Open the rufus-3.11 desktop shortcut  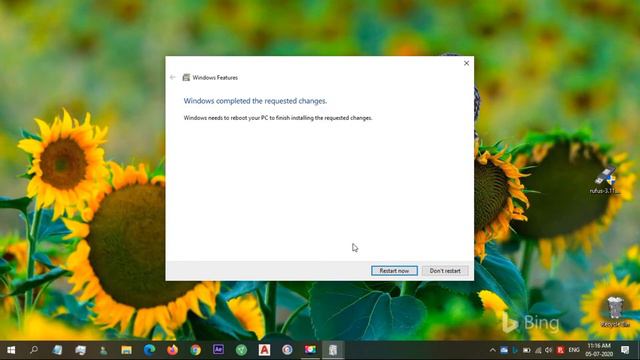coord(605,180)
